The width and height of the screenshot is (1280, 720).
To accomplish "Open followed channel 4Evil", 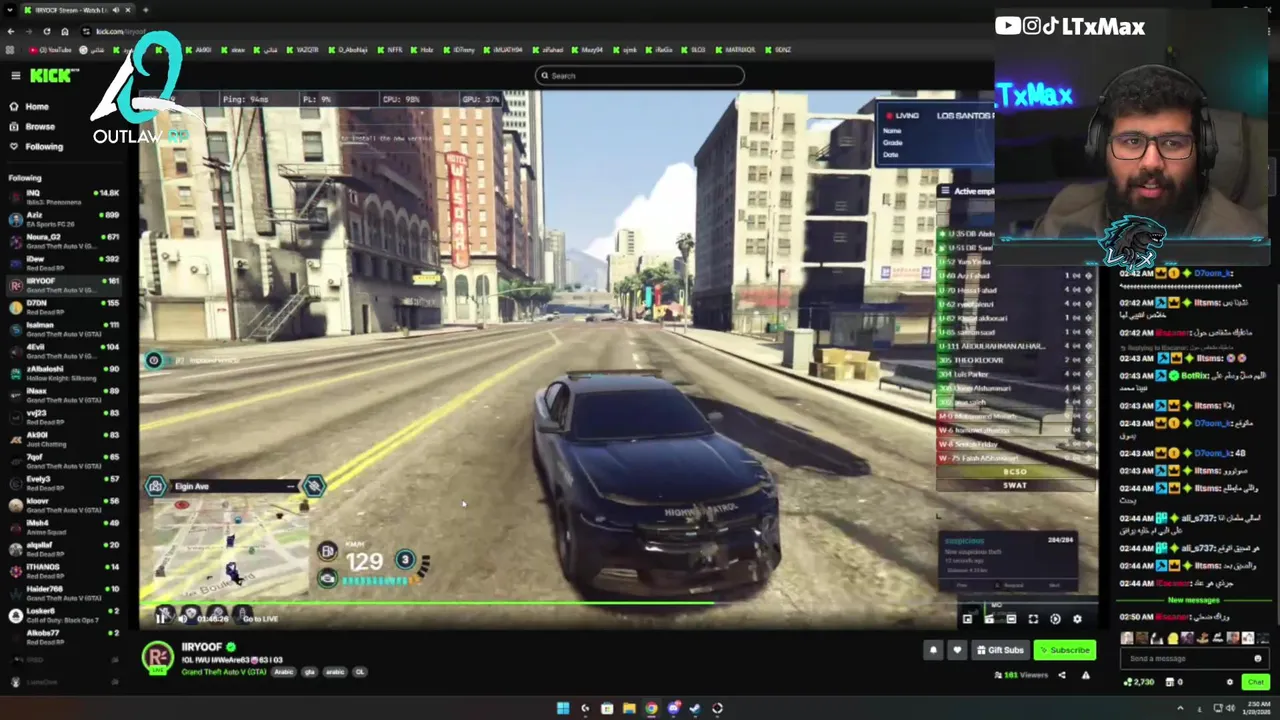I will coord(62,349).
